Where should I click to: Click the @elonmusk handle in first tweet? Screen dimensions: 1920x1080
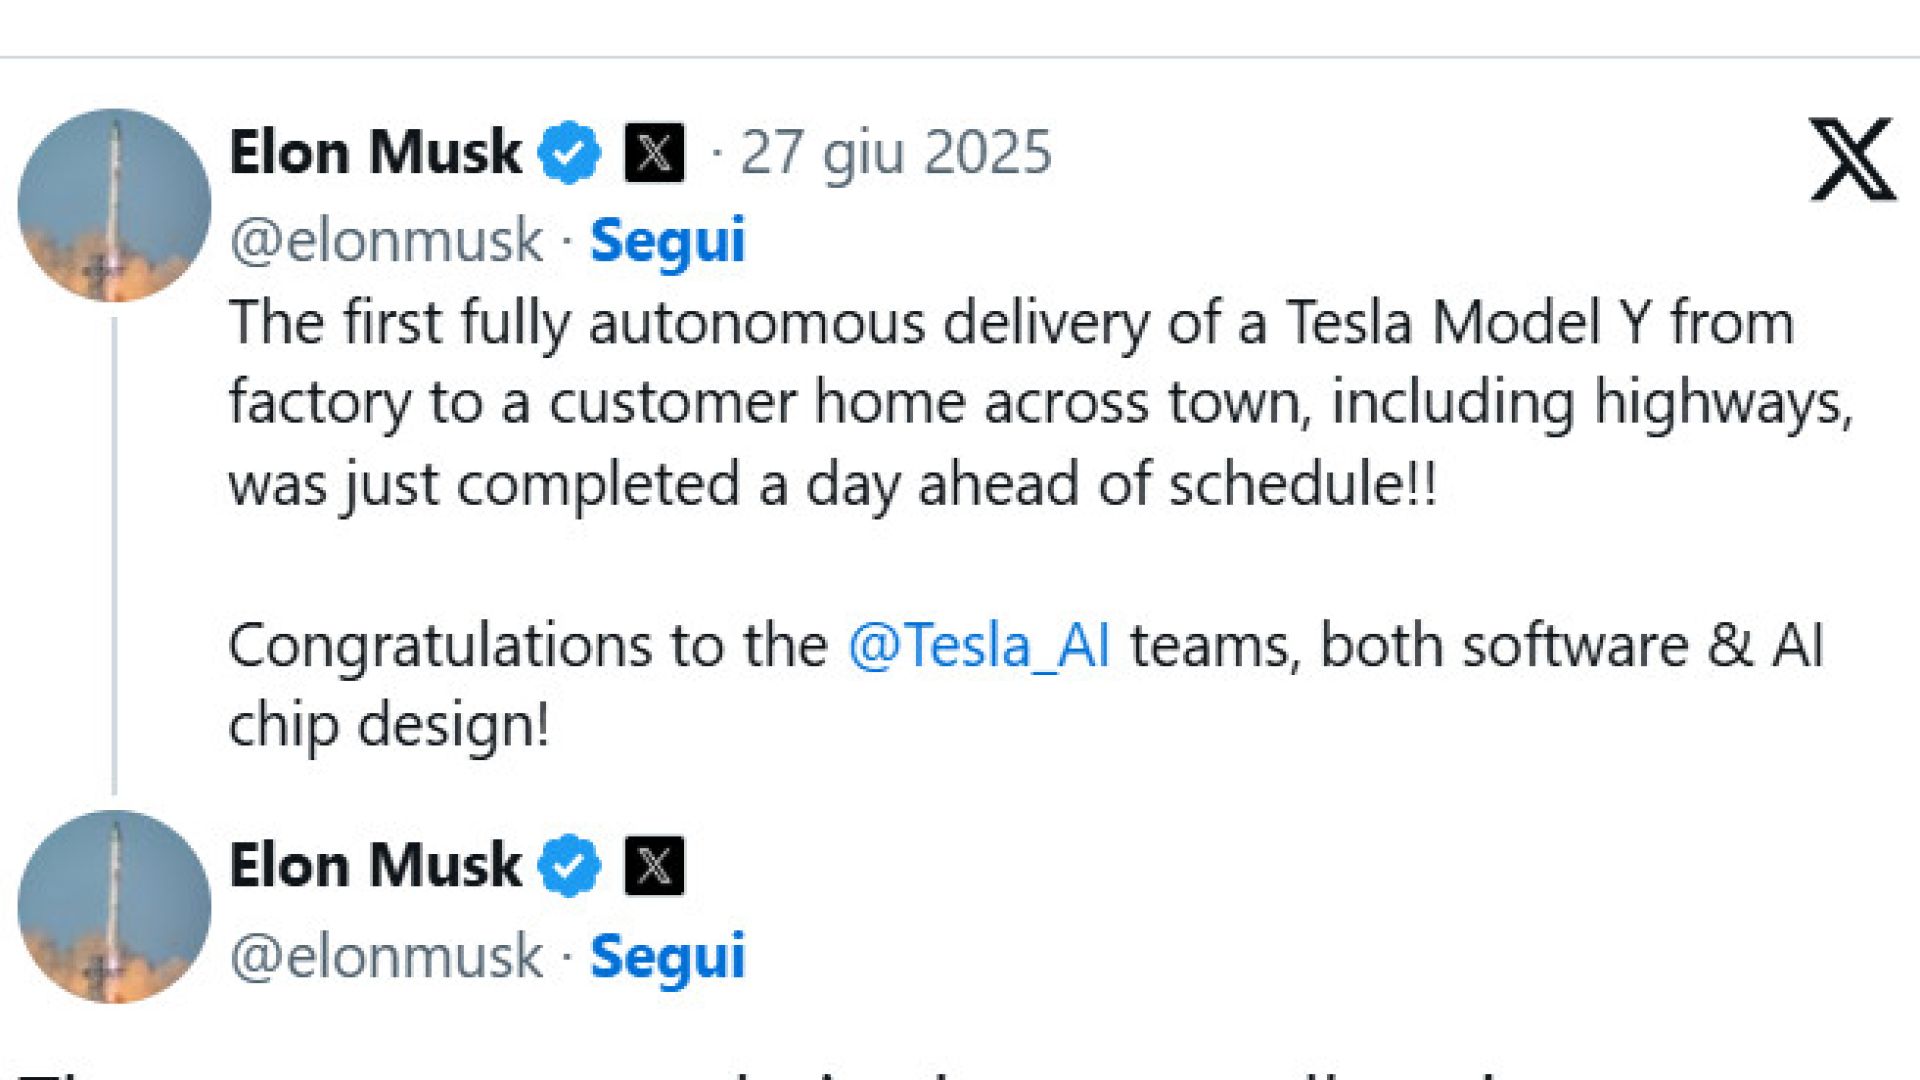(386, 241)
